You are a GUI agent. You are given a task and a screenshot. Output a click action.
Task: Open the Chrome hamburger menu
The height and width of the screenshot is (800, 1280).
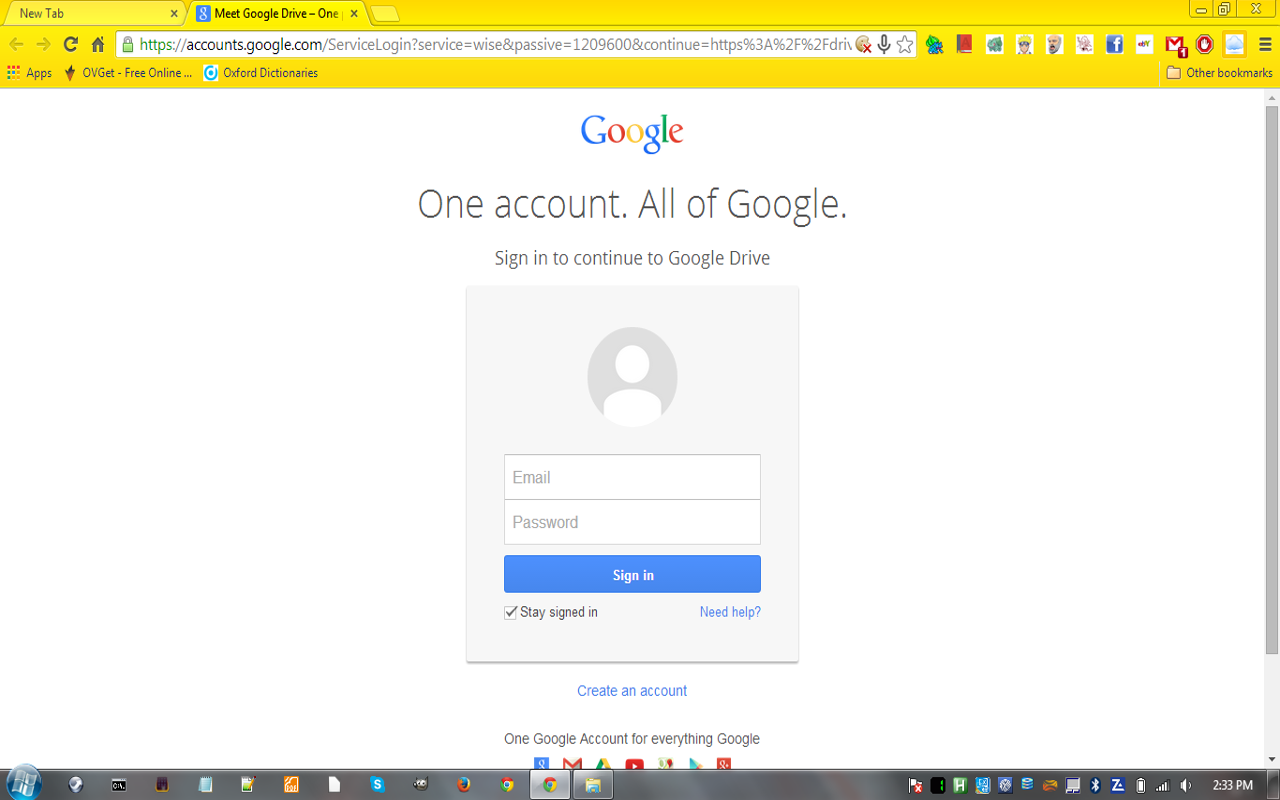1265,44
